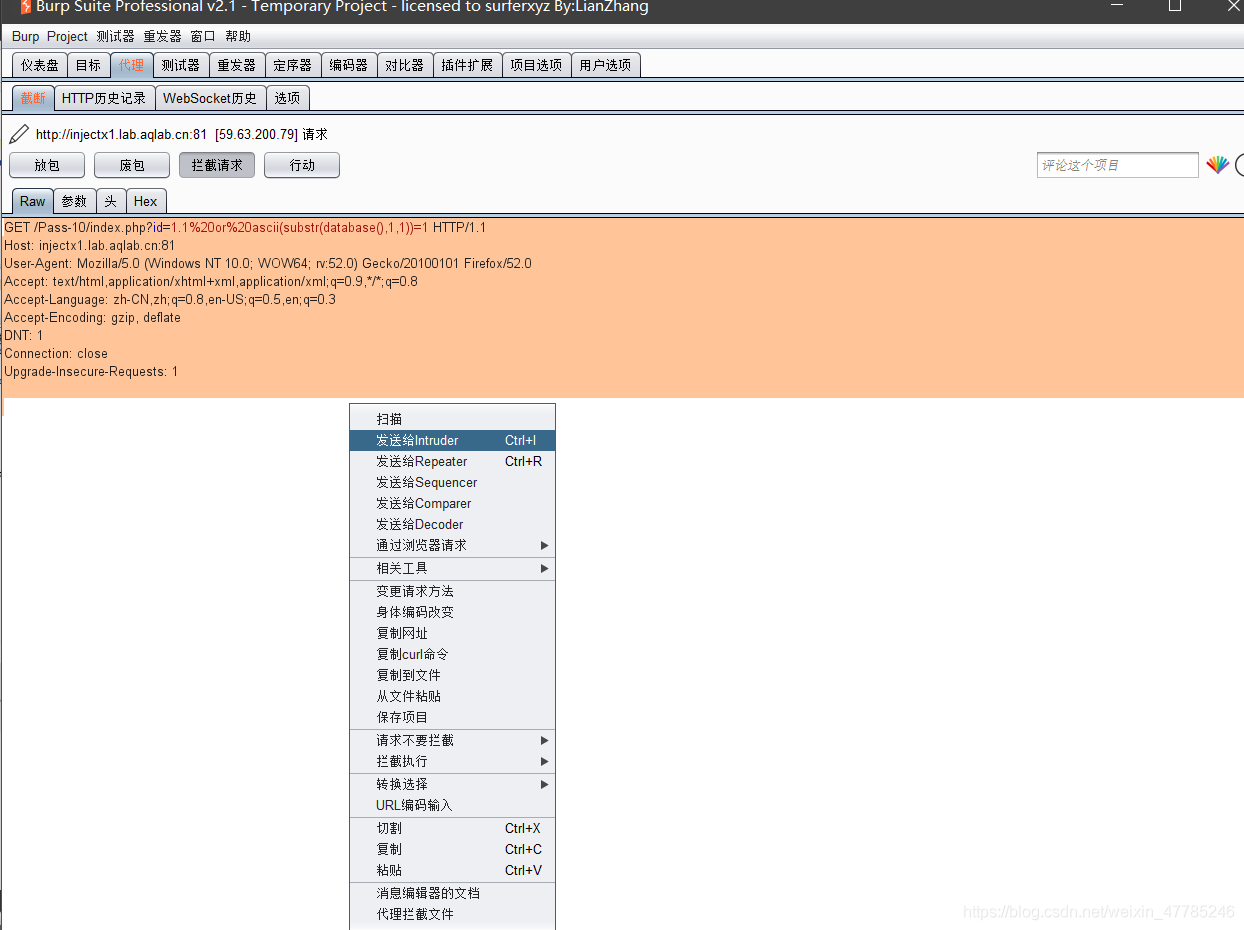Toggle the 拦截请求 intercept button
Image resolution: width=1244 pixels, height=930 pixels.
point(217,165)
